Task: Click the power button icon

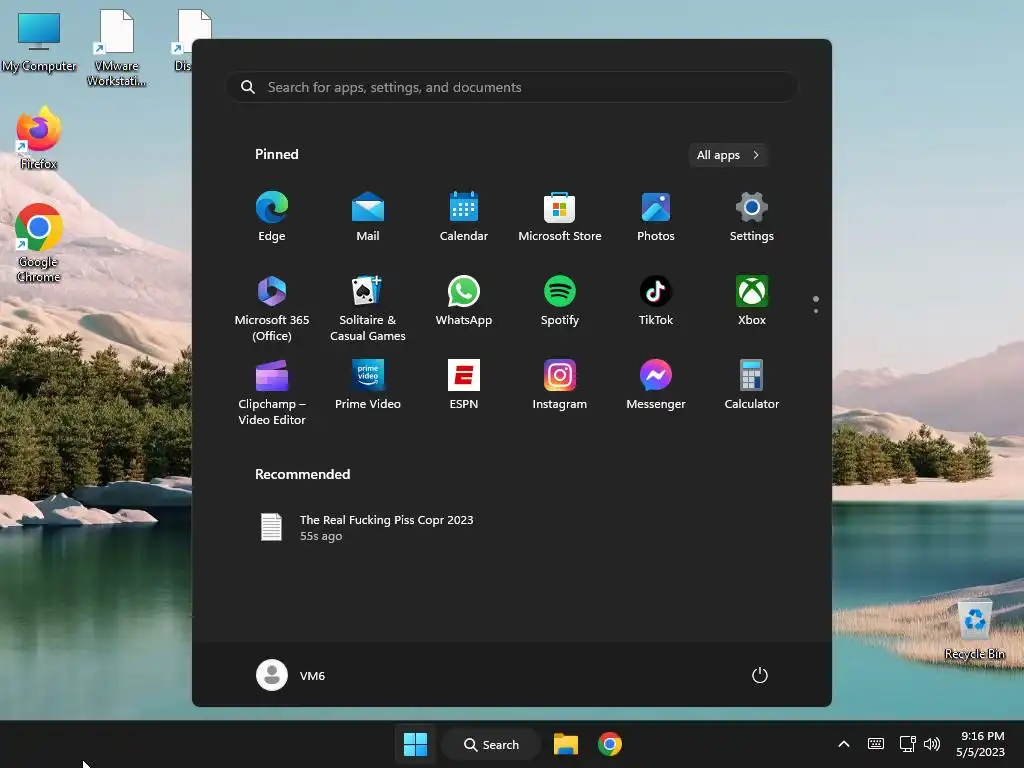Action: (x=760, y=675)
